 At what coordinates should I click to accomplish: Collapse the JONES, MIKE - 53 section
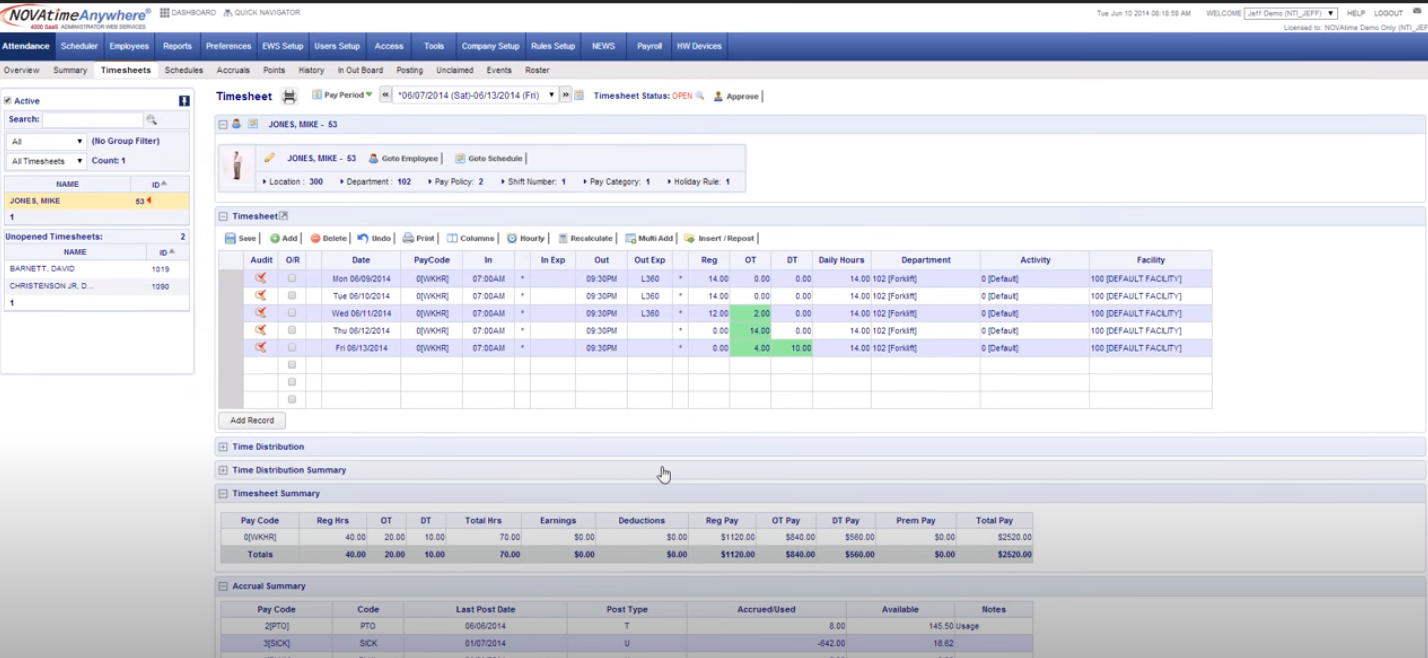coord(223,125)
